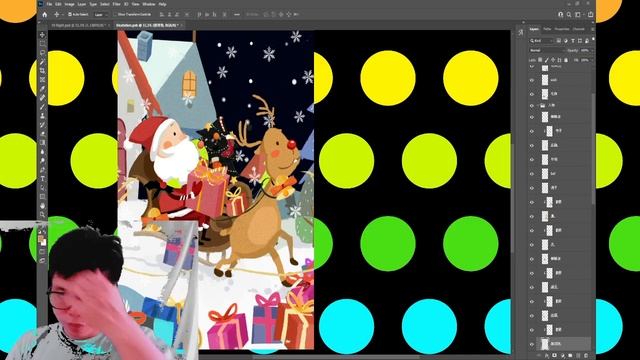Click the background color swatch
The width and height of the screenshot is (640, 360).
(44, 243)
